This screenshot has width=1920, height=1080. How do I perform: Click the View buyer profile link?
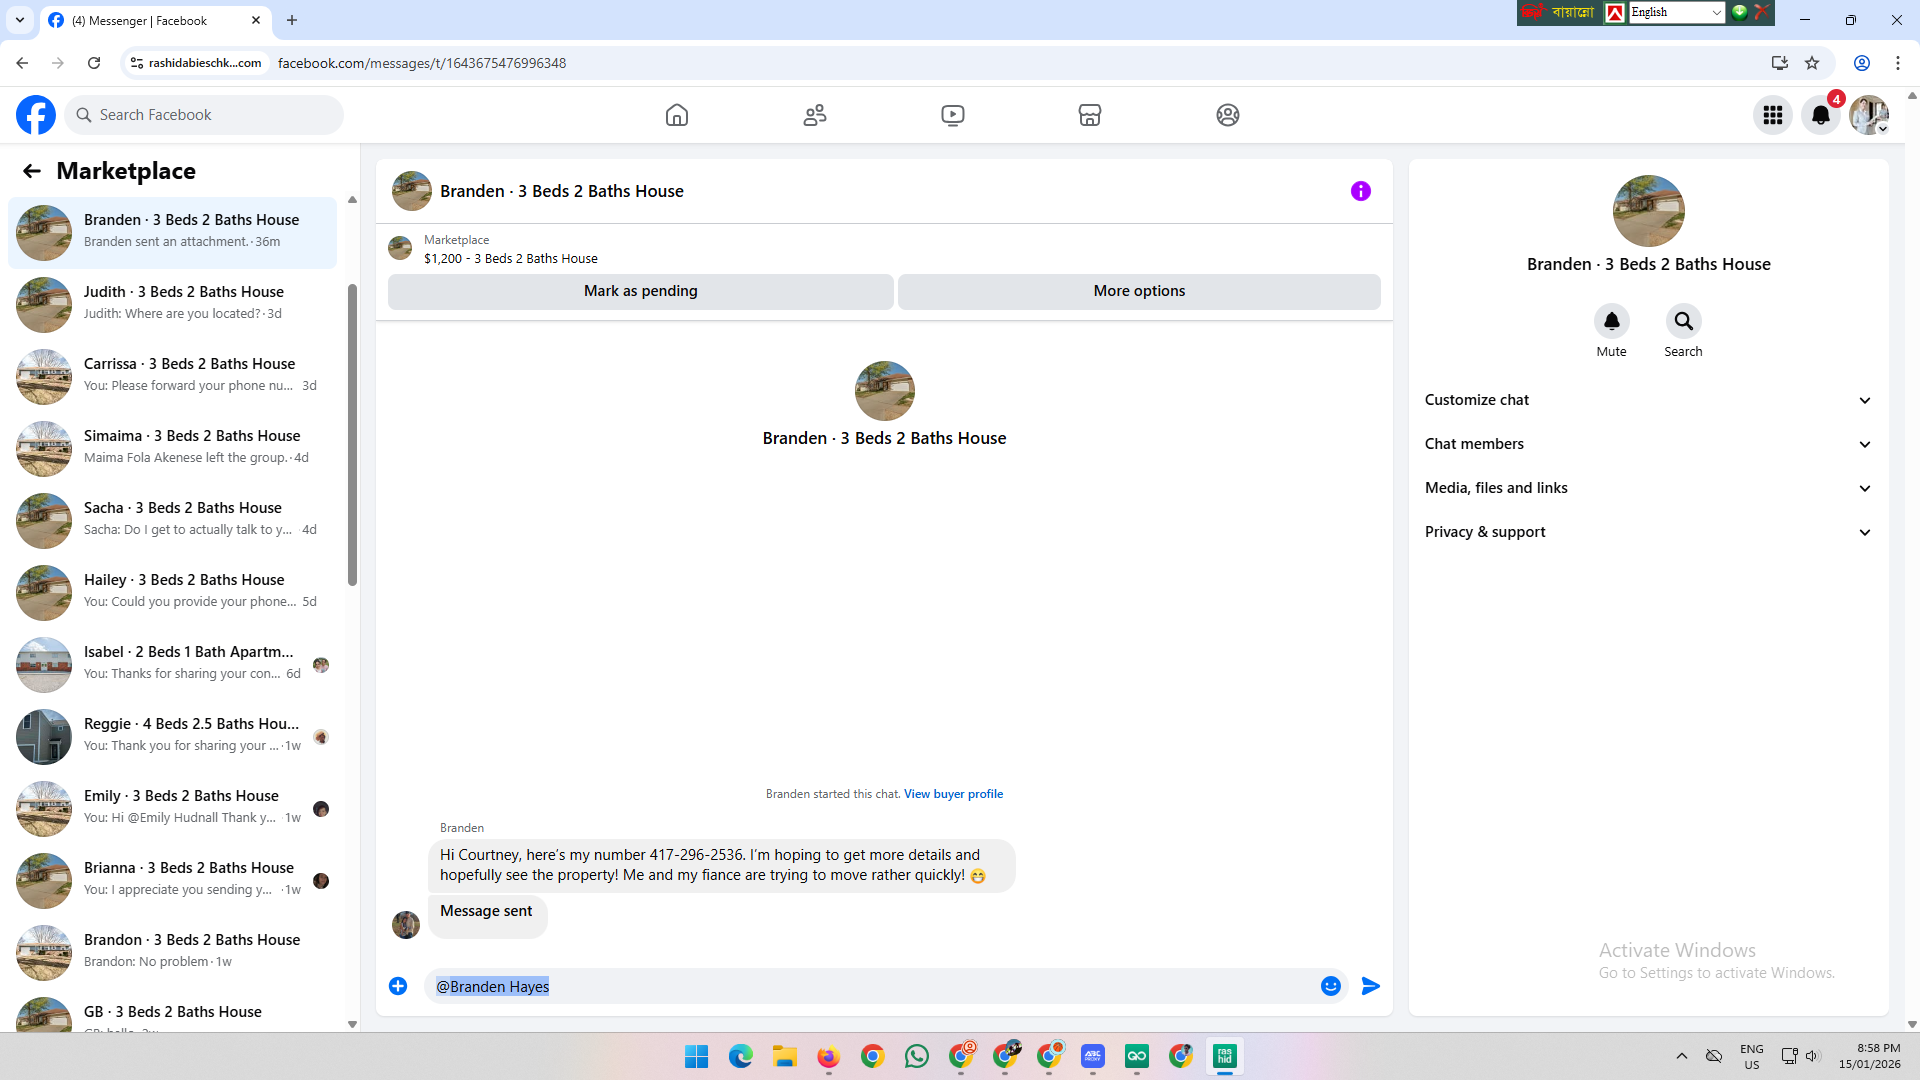(953, 794)
